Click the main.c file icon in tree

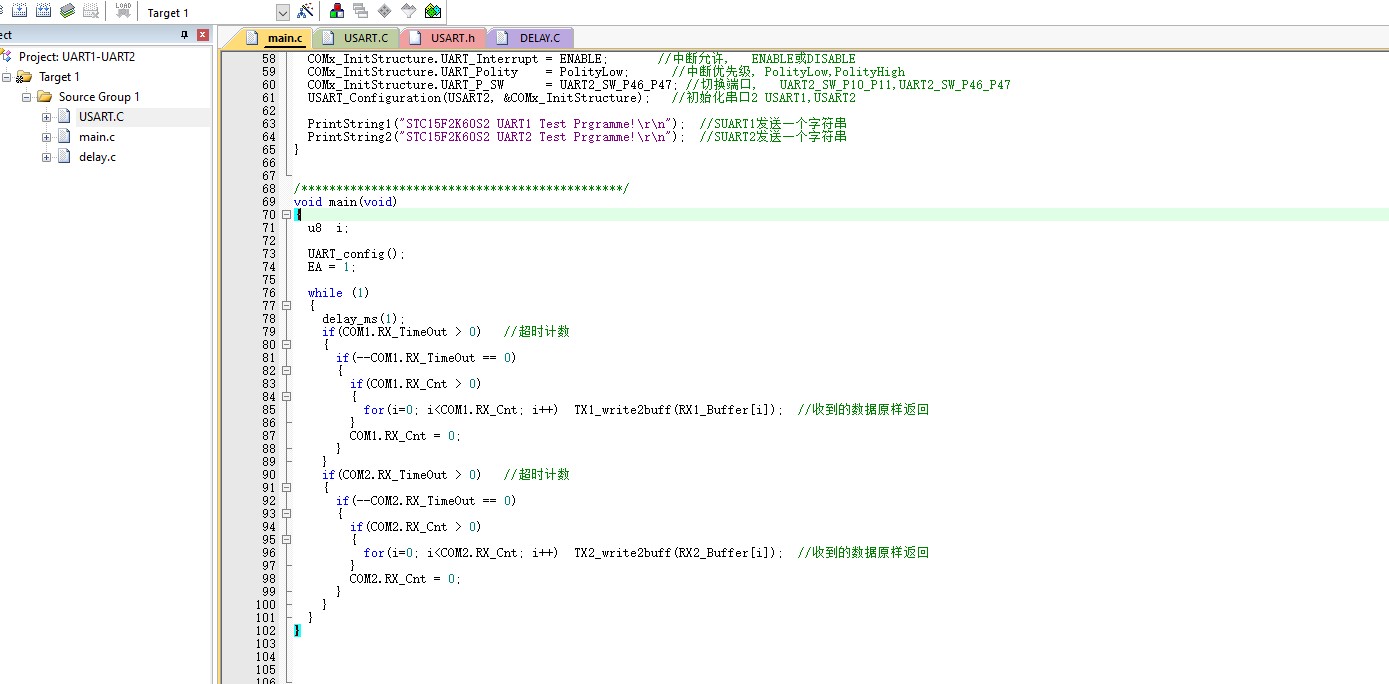64,137
